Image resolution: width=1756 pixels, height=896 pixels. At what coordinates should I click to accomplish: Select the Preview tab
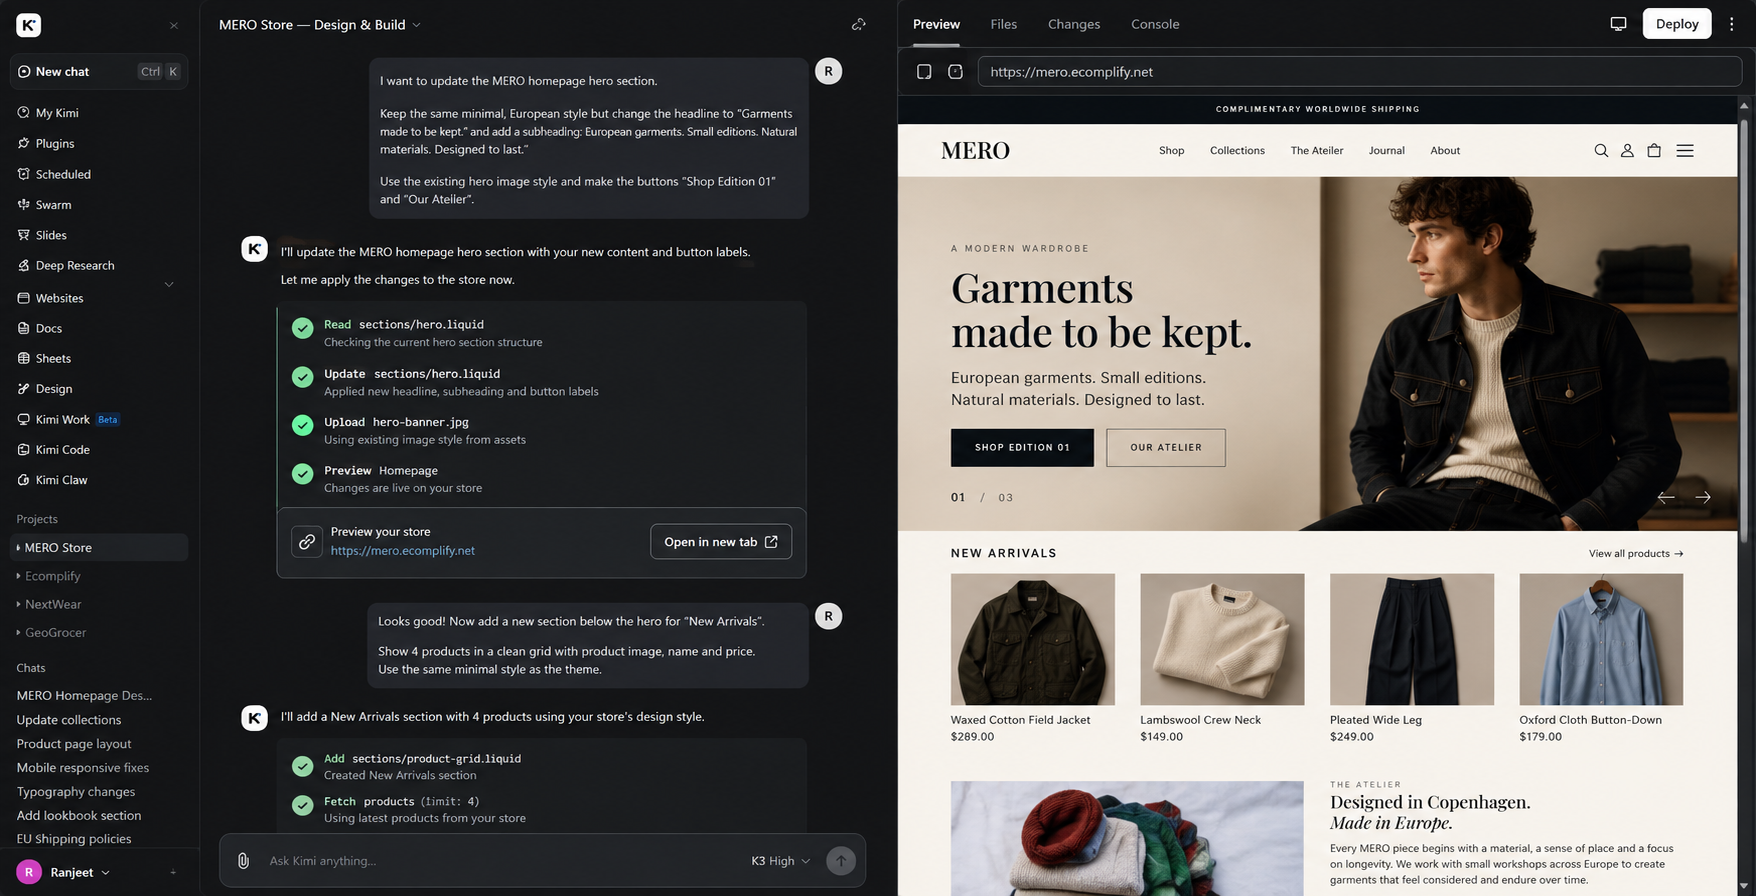point(936,25)
